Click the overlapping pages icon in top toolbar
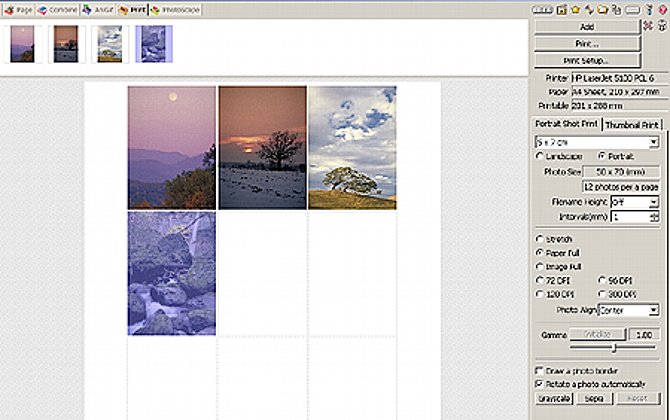Screen dimensions: 670x420 pos(617,9)
